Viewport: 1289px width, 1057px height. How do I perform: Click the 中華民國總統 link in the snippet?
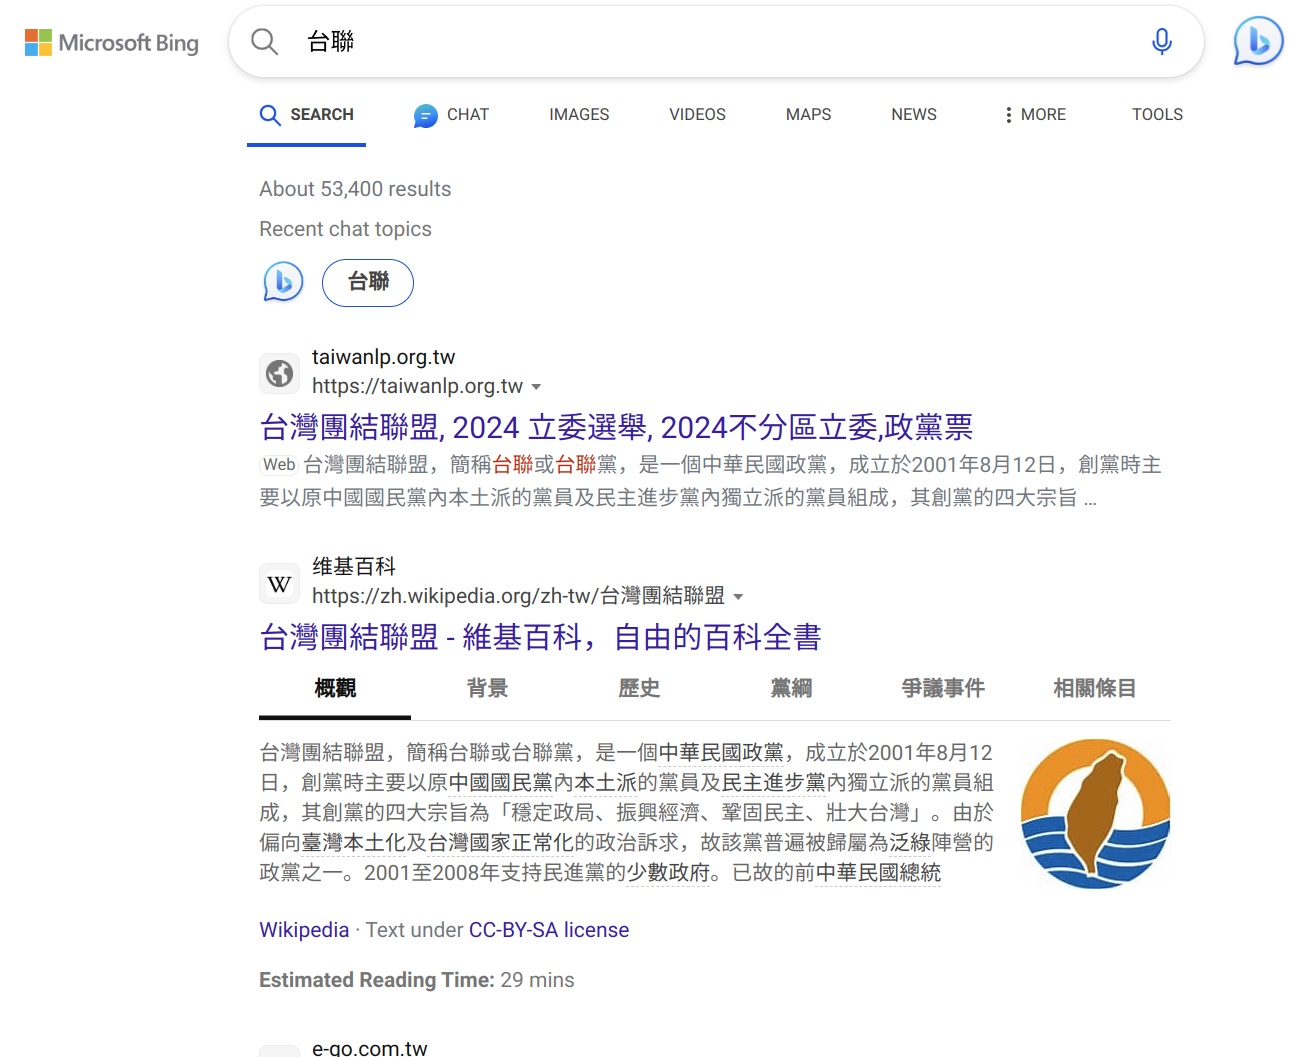pyautogui.click(x=878, y=872)
